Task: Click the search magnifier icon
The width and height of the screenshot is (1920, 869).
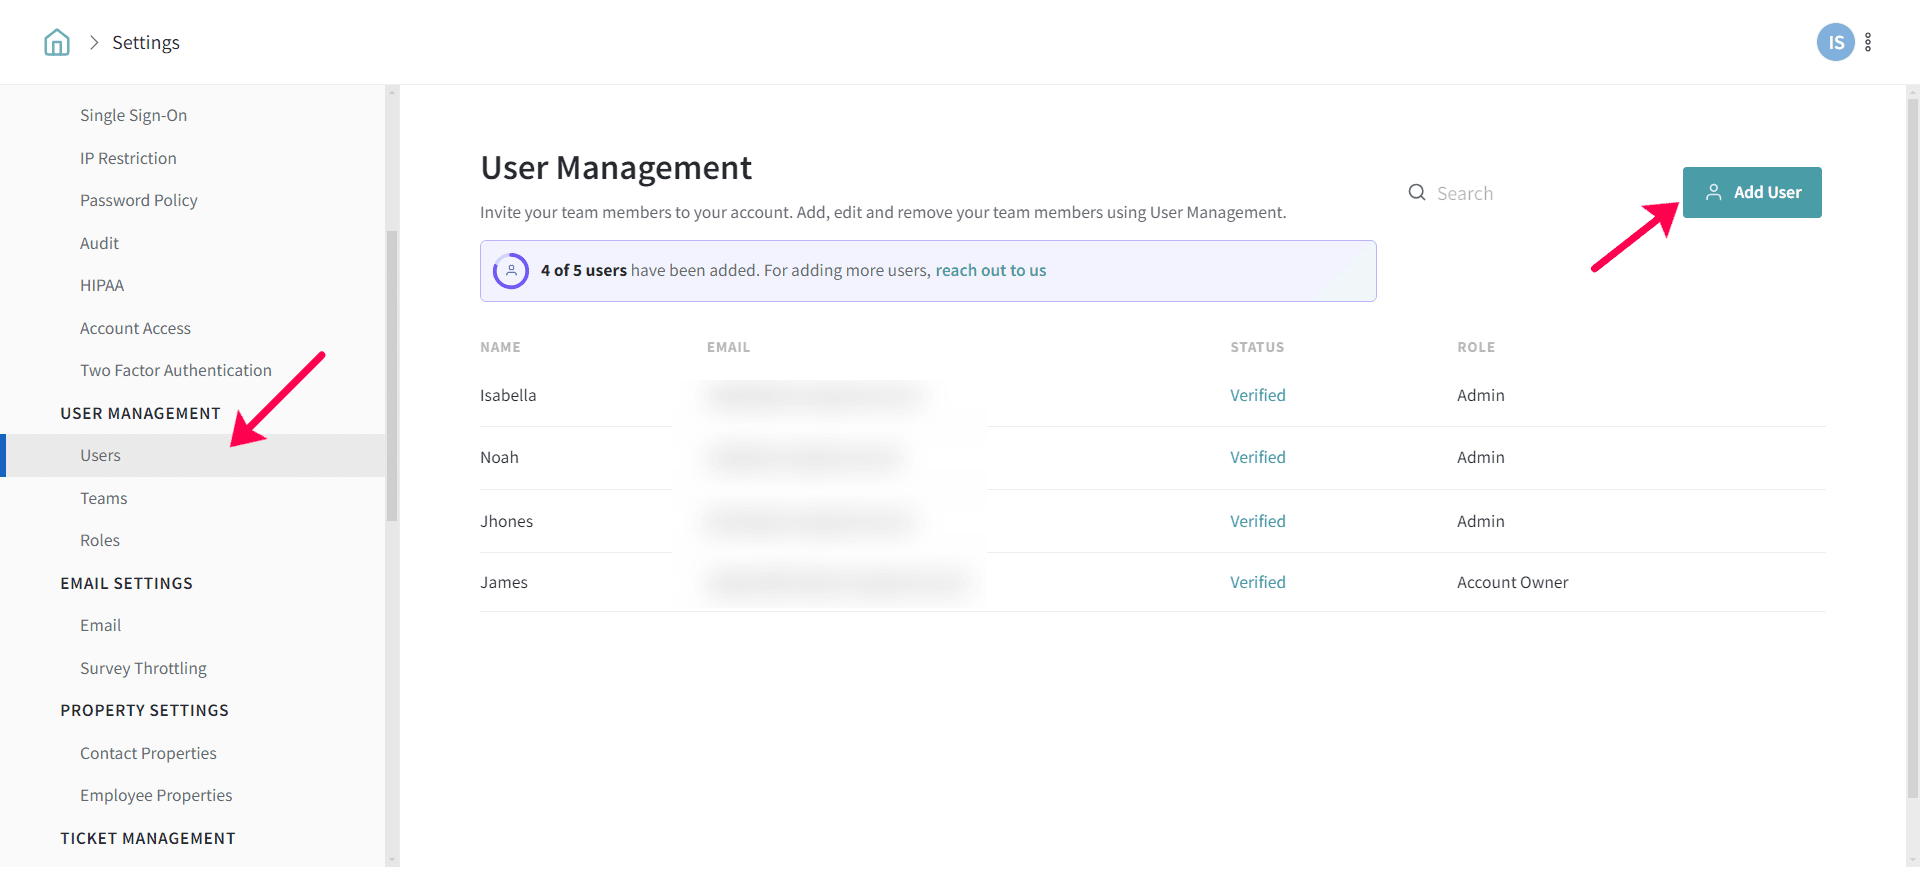Action: point(1417,193)
